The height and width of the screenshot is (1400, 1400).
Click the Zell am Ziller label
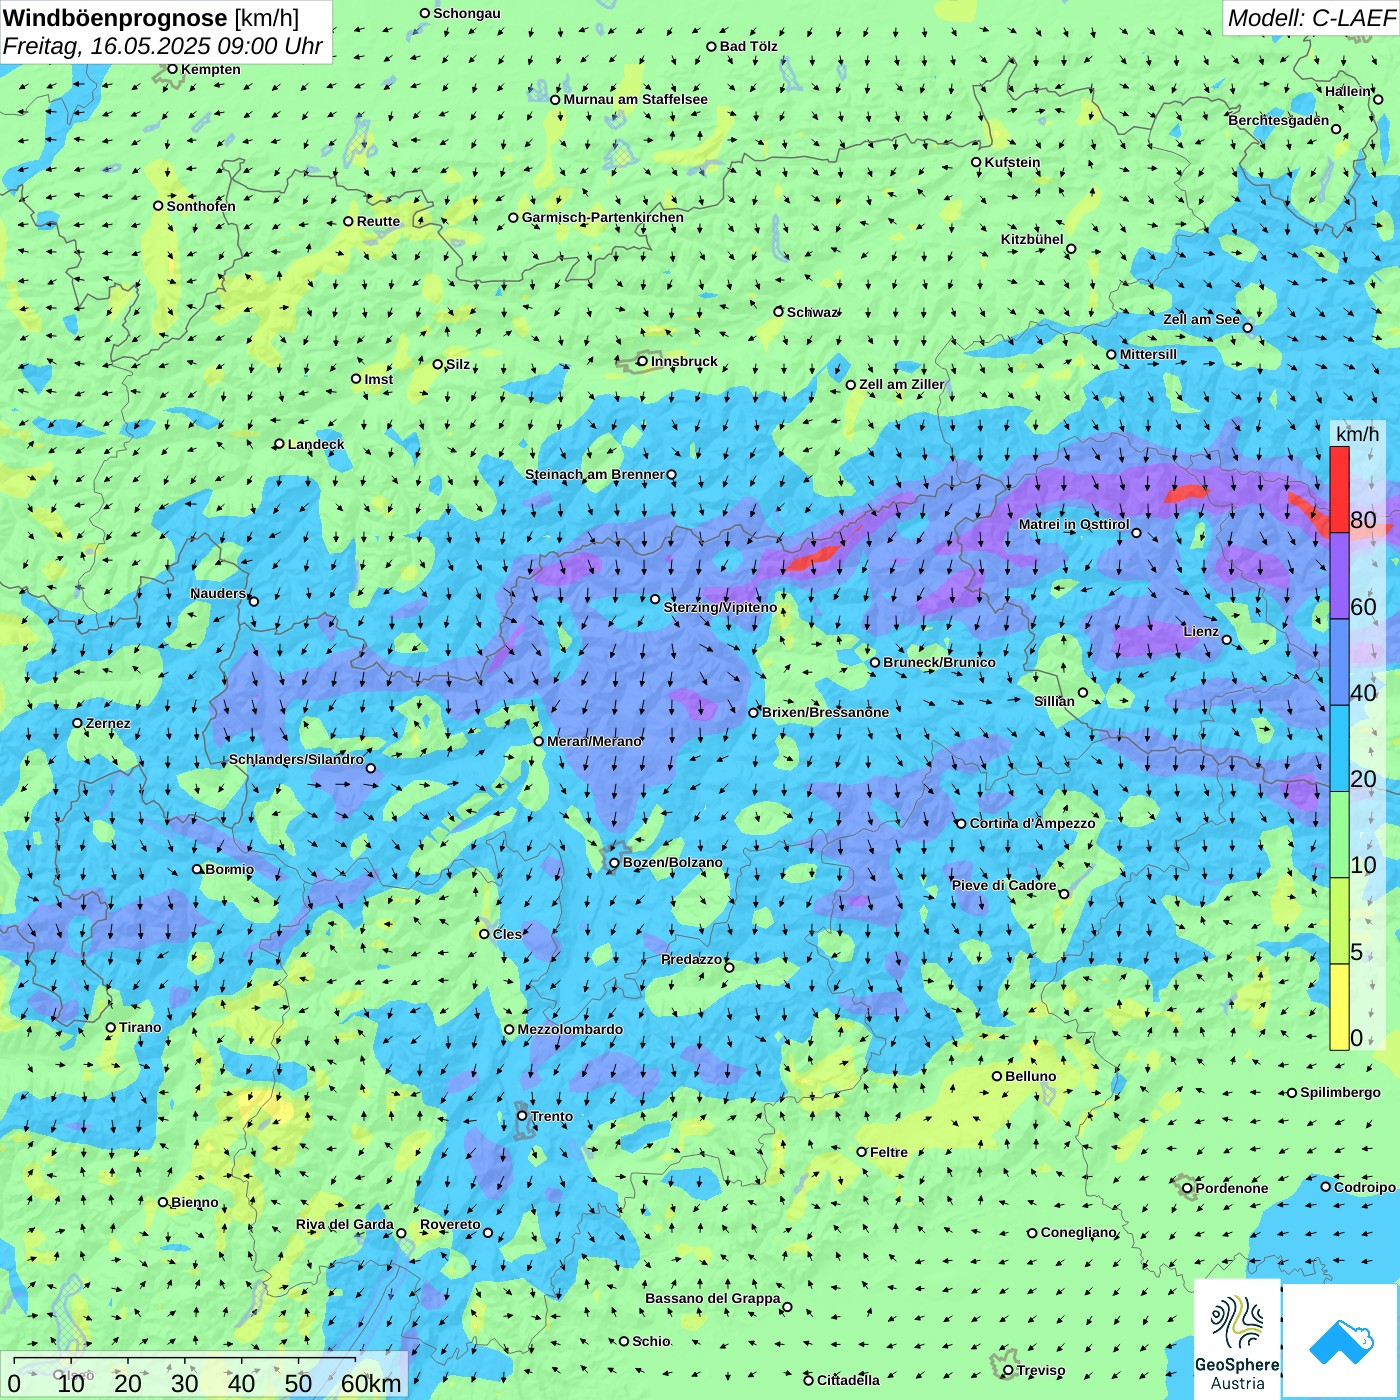tap(901, 384)
